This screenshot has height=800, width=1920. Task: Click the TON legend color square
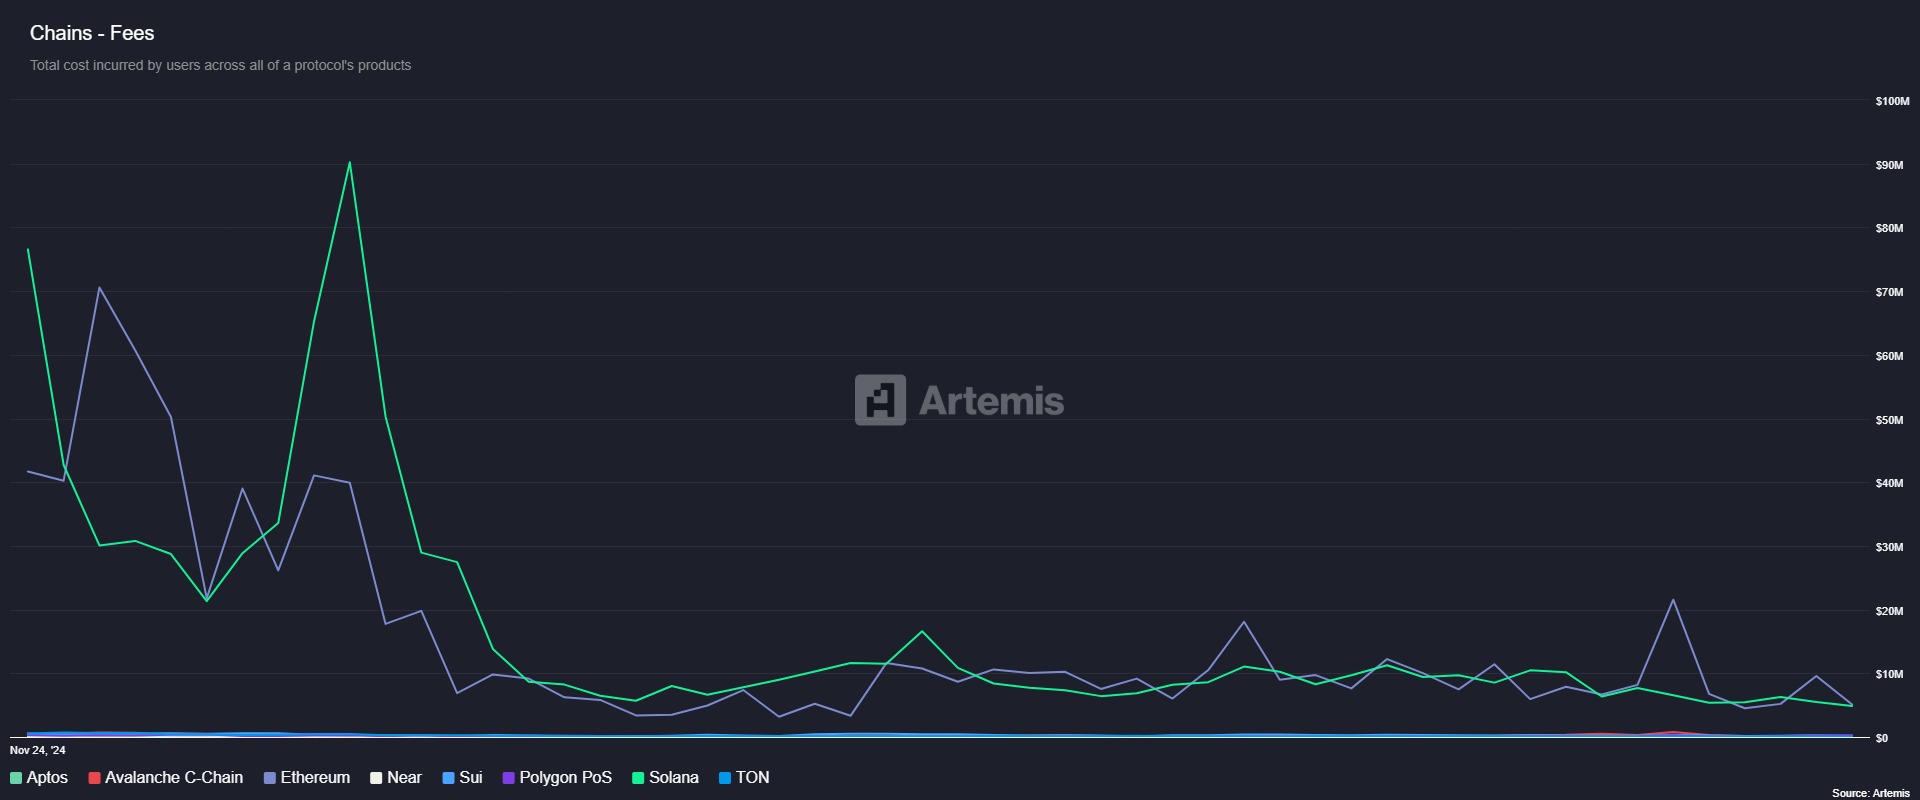(x=725, y=778)
